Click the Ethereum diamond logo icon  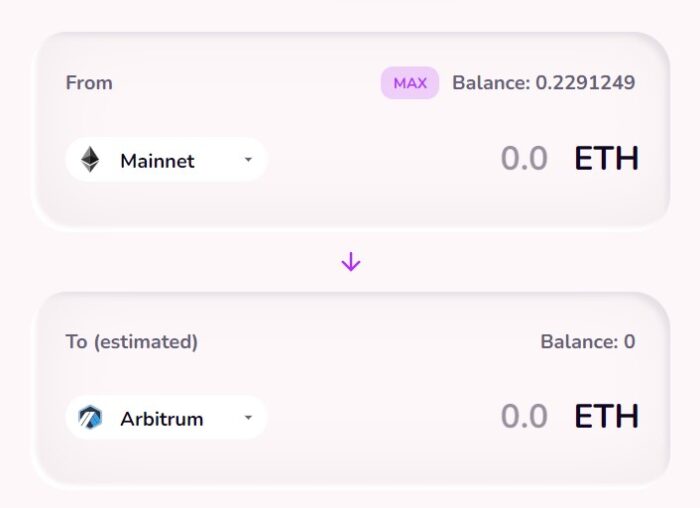pyautogui.click(x=90, y=159)
